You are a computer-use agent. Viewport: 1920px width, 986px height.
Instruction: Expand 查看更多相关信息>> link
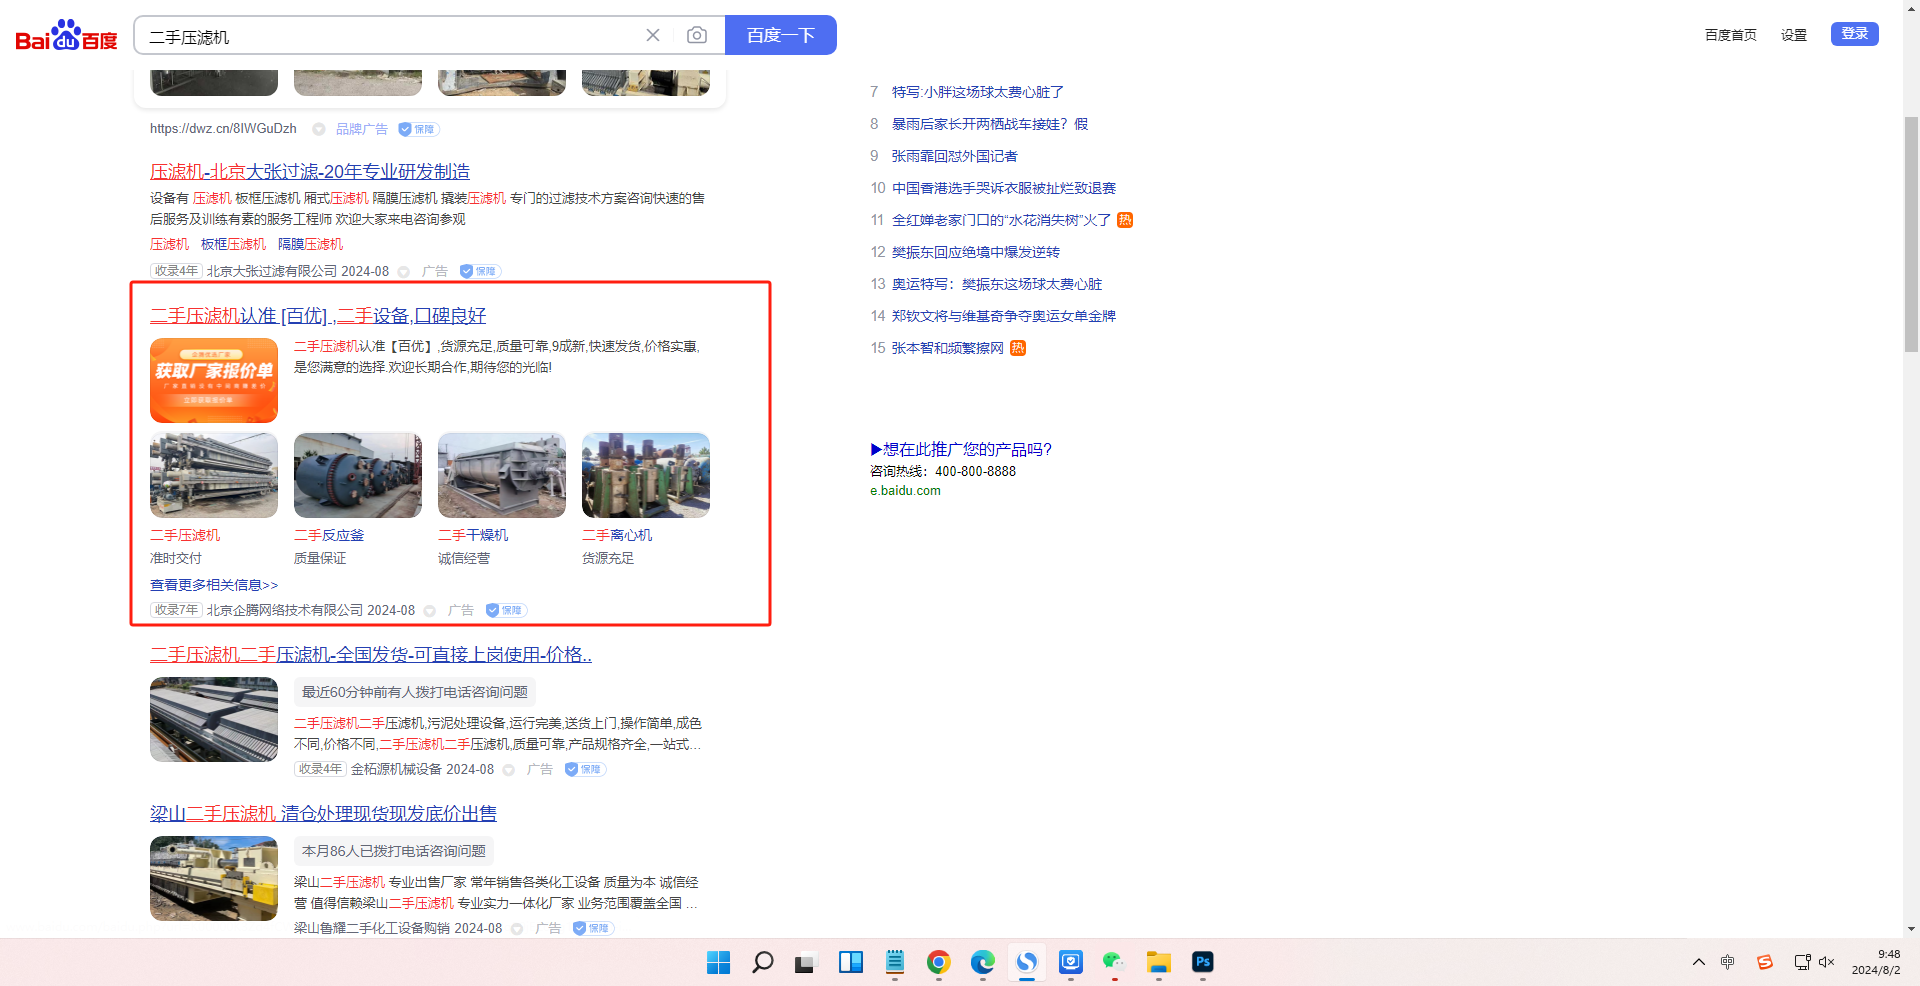214,585
